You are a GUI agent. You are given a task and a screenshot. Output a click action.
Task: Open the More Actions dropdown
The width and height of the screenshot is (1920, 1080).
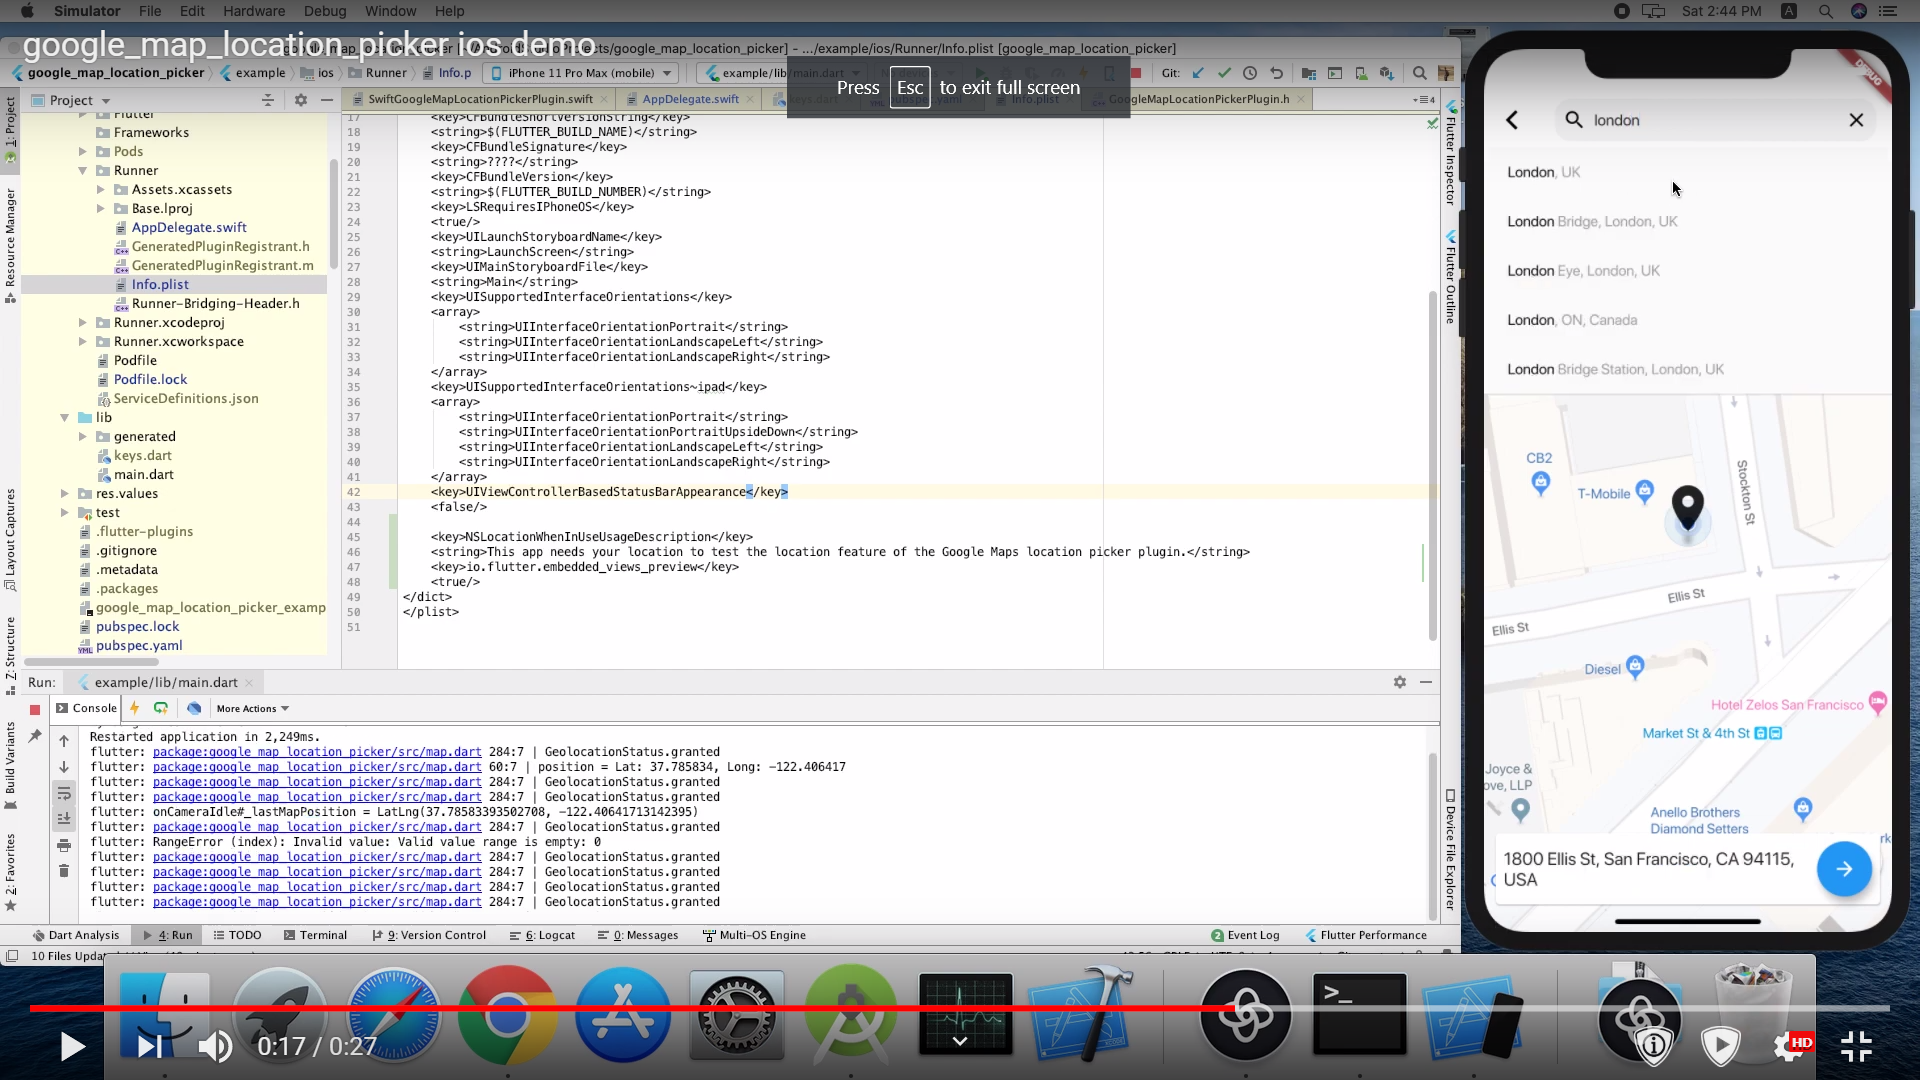pos(253,709)
